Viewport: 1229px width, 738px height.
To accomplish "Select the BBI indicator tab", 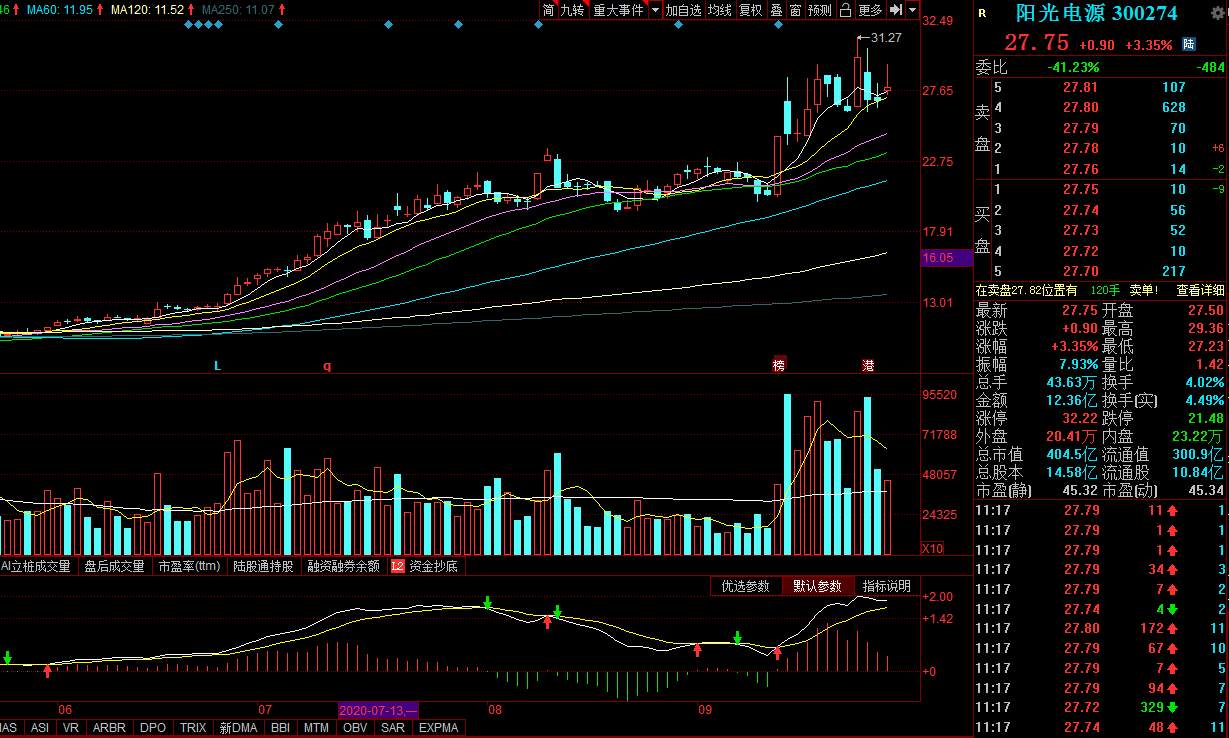I will [282, 728].
